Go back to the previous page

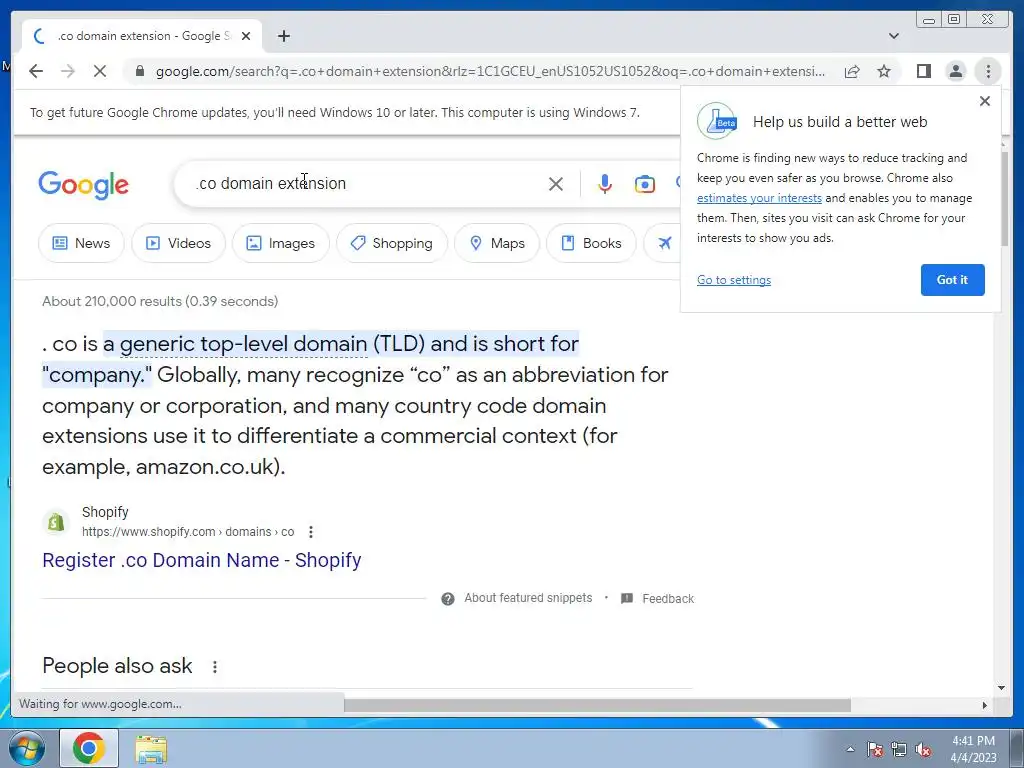point(36,71)
